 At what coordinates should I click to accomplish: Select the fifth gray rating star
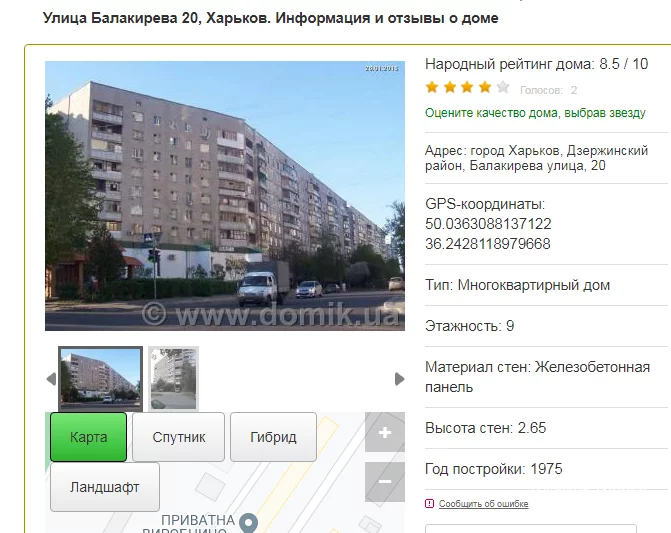pos(503,87)
